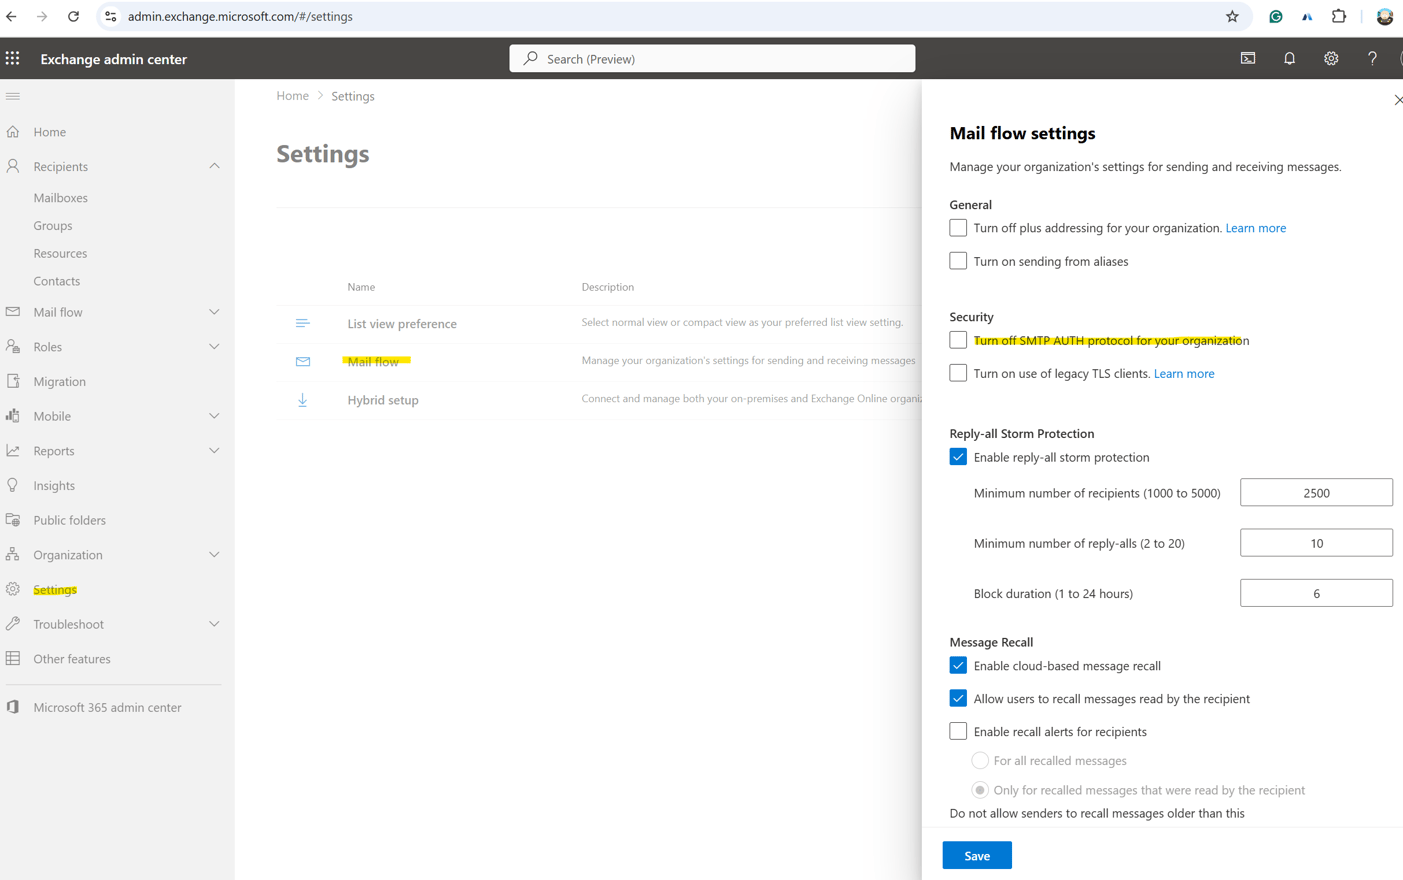The image size is (1403, 880).
Task: Check Turn off SMTP AUTH protocol
Action: pyautogui.click(x=958, y=340)
